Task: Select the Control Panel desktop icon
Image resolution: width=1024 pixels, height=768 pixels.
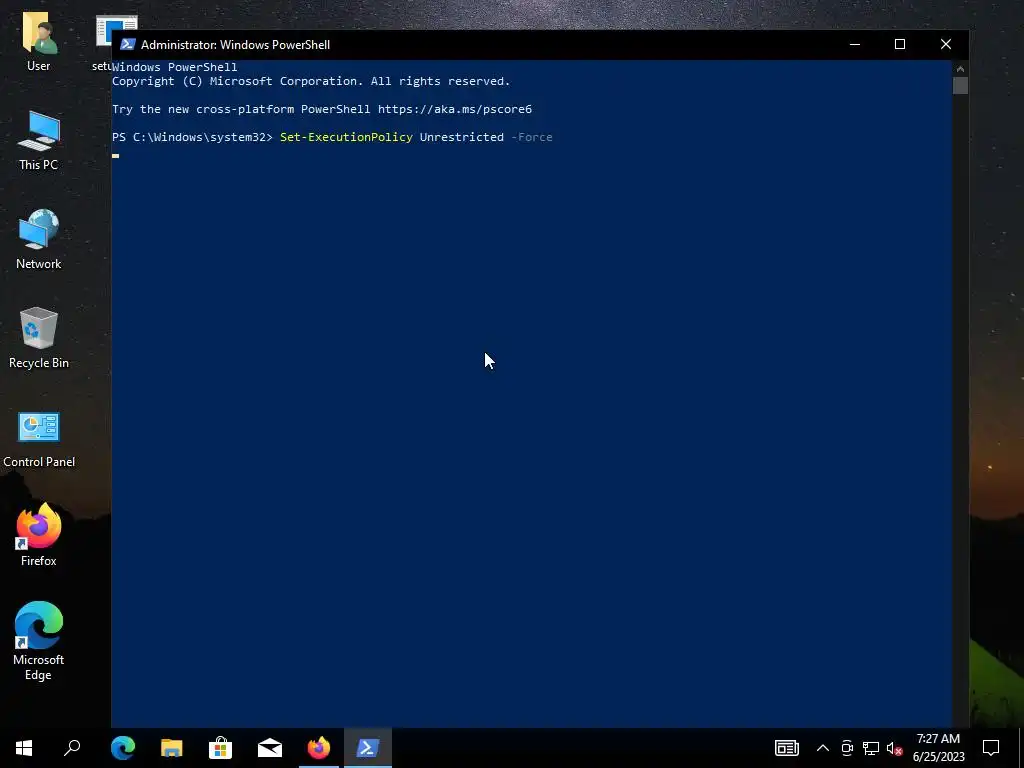Action: [39, 439]
